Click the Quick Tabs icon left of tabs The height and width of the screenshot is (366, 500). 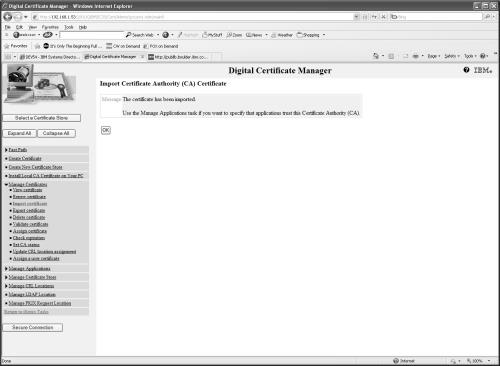(8, 57)
